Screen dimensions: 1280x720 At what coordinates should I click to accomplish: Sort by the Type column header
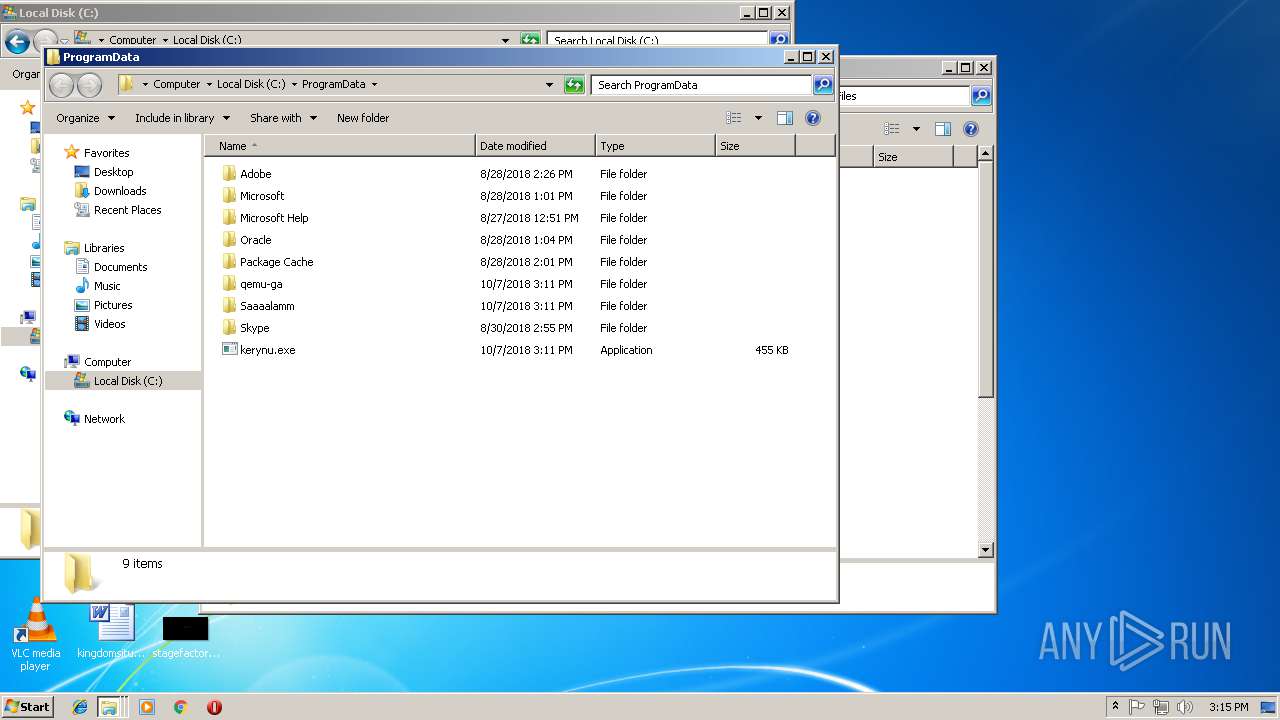[x=655, y=146]
